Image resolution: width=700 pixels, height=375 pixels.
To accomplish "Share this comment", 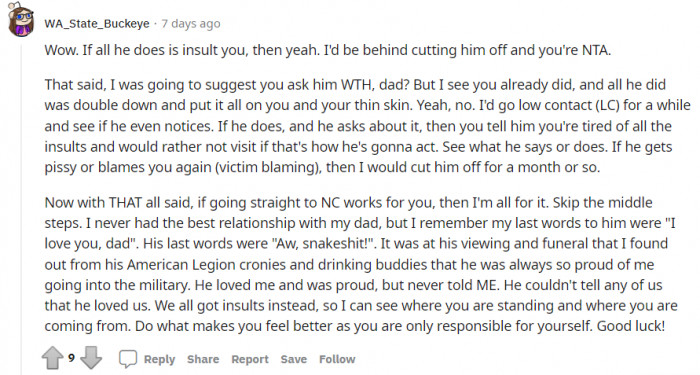I will pos(203,359).
